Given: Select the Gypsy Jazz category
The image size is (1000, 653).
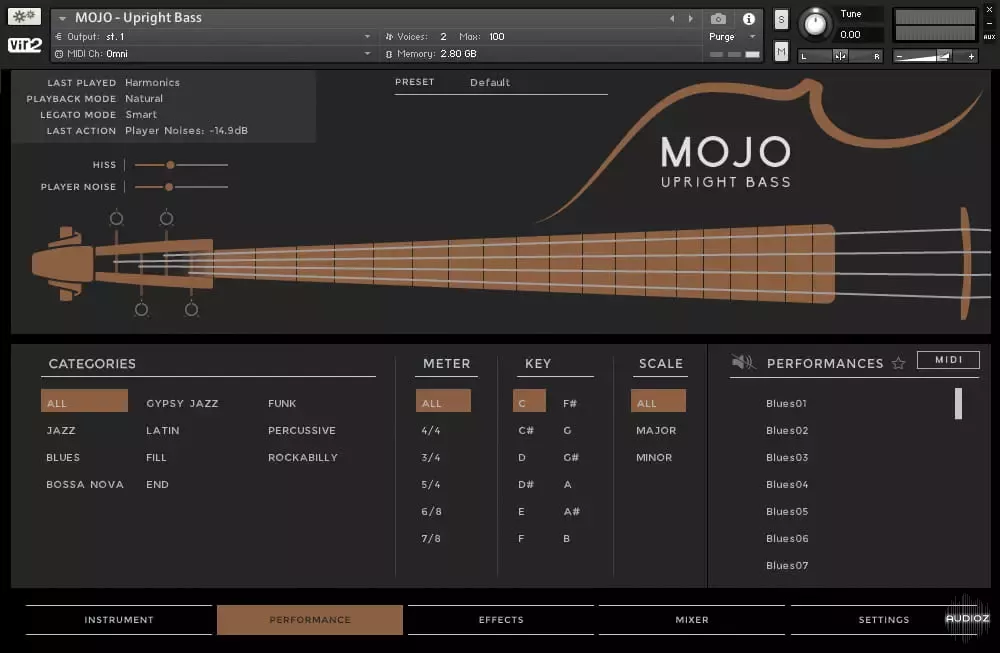Looking at the screenshot, I should pyautogui.click(x=182, y=404).
